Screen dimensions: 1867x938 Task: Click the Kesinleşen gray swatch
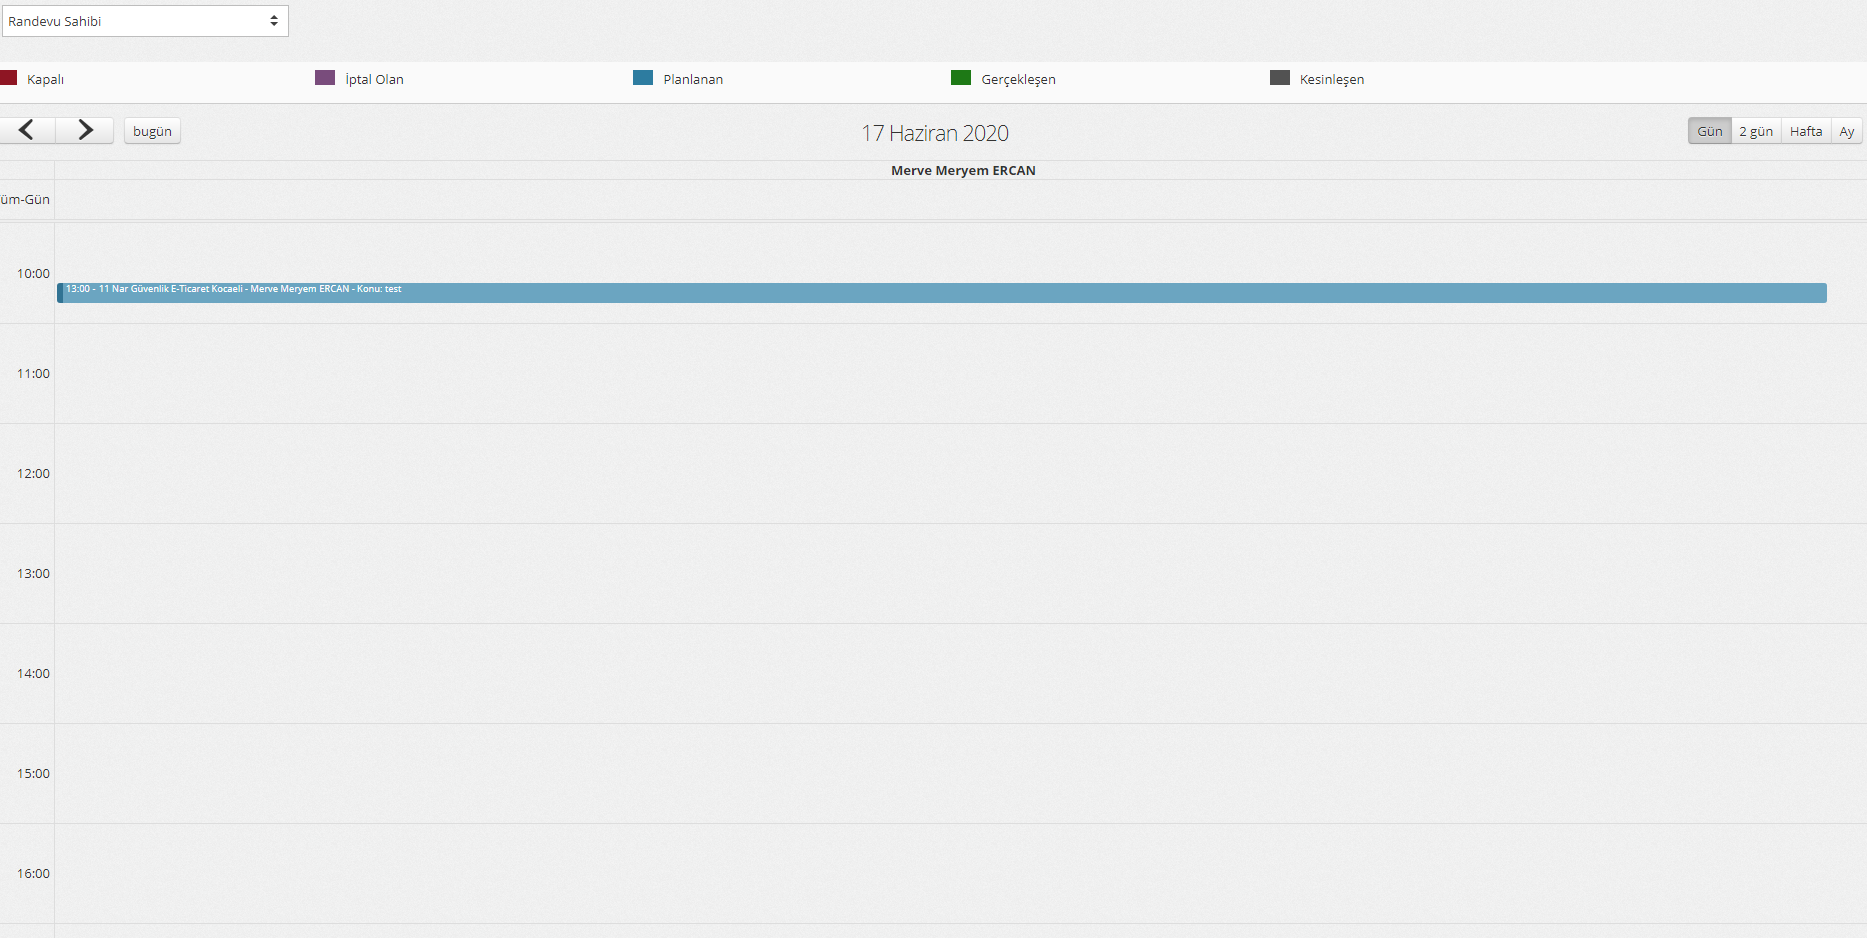[x=1279, y=78]
